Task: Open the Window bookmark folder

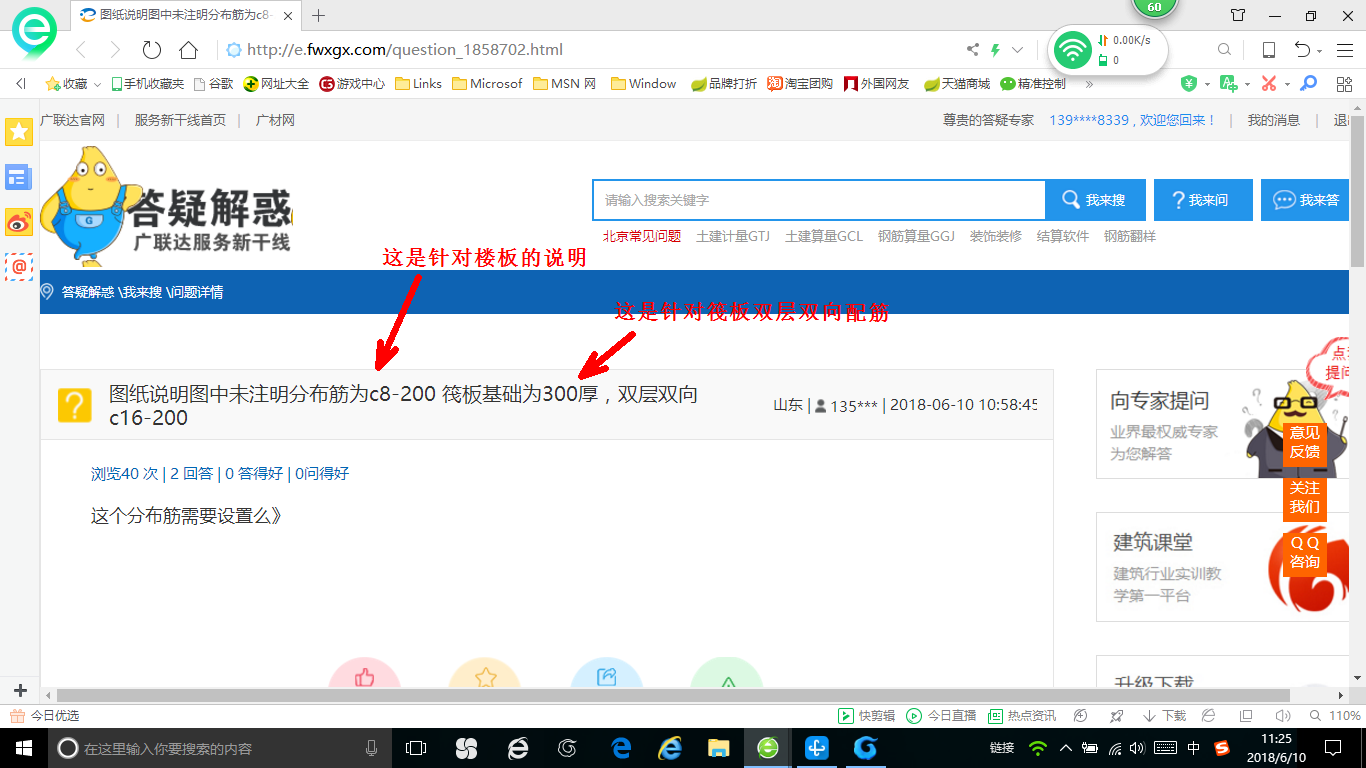Action: (643, 84)
